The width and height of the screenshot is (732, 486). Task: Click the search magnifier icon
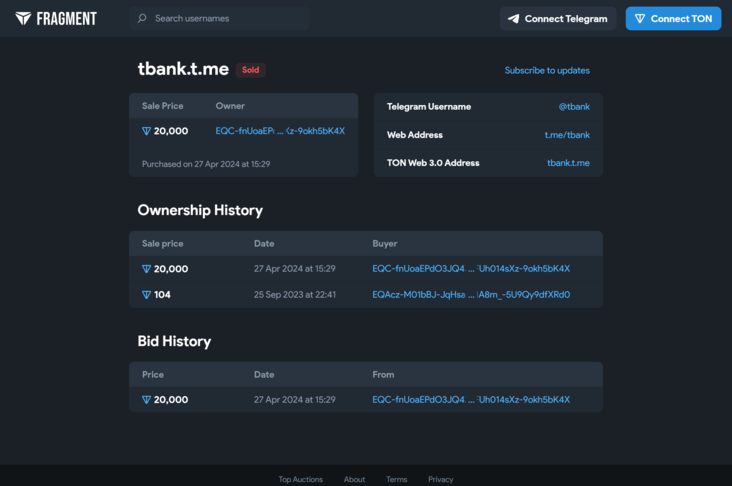click(x=142, y=18)
